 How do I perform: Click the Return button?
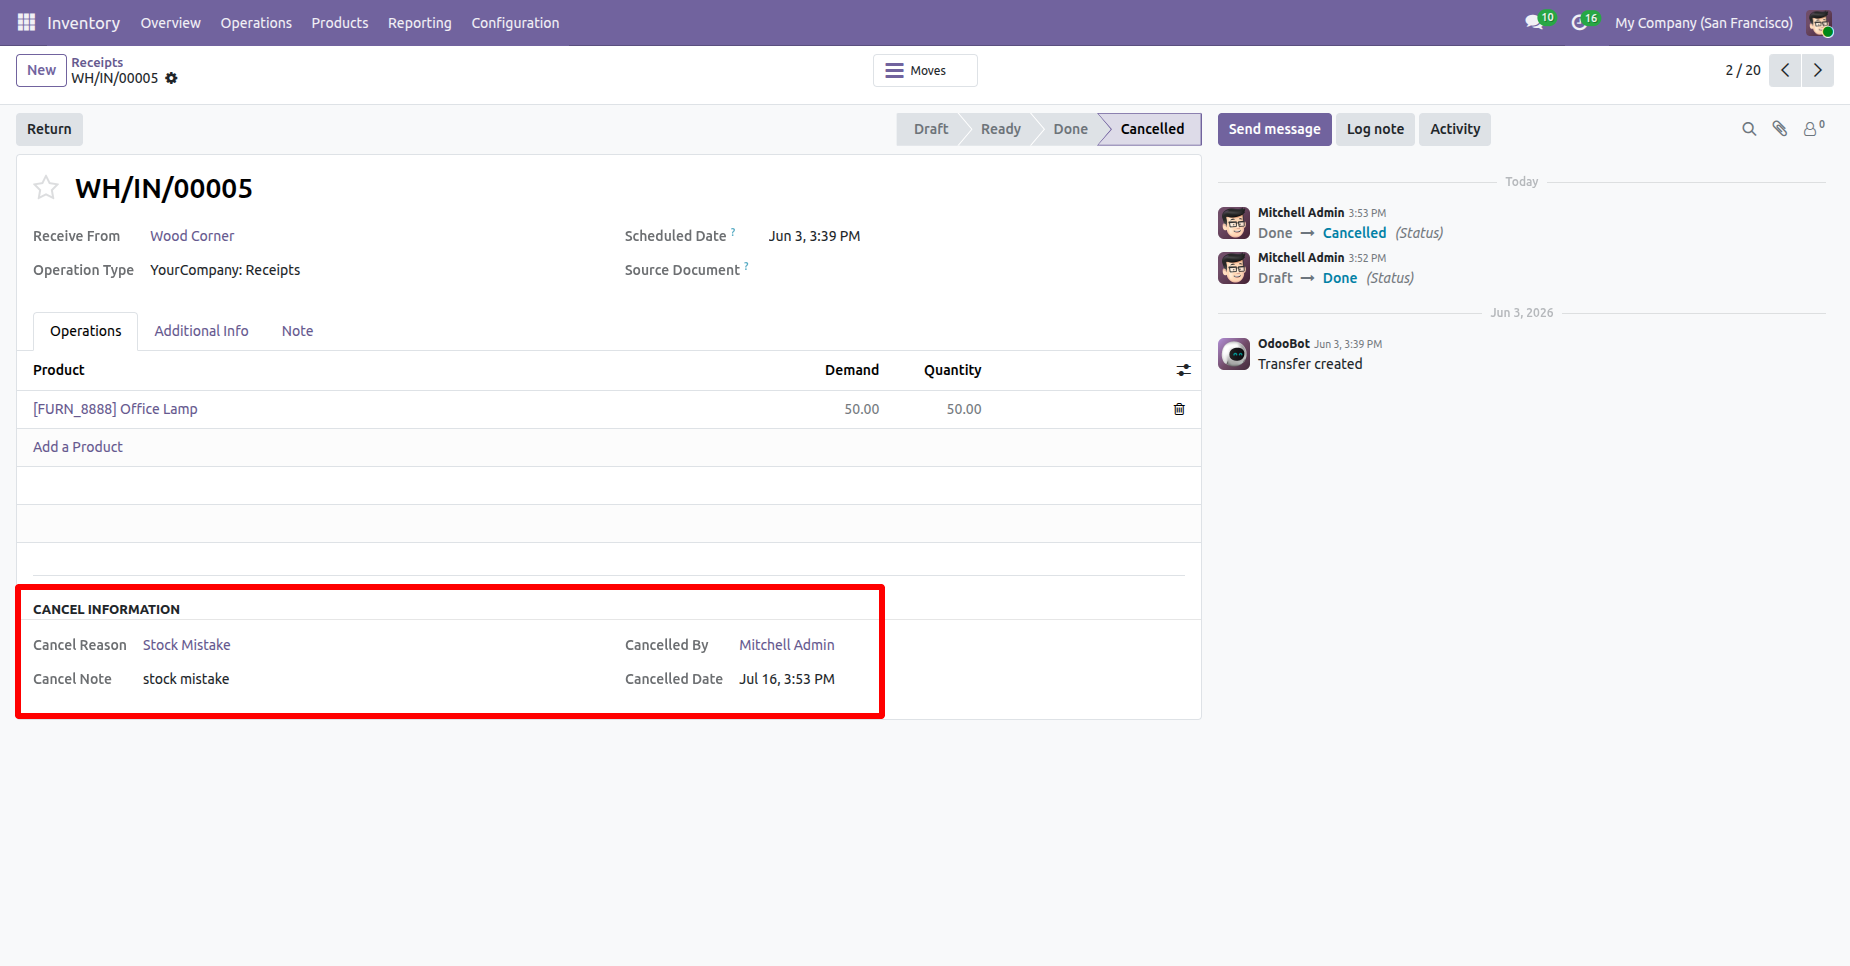(49, 129)
